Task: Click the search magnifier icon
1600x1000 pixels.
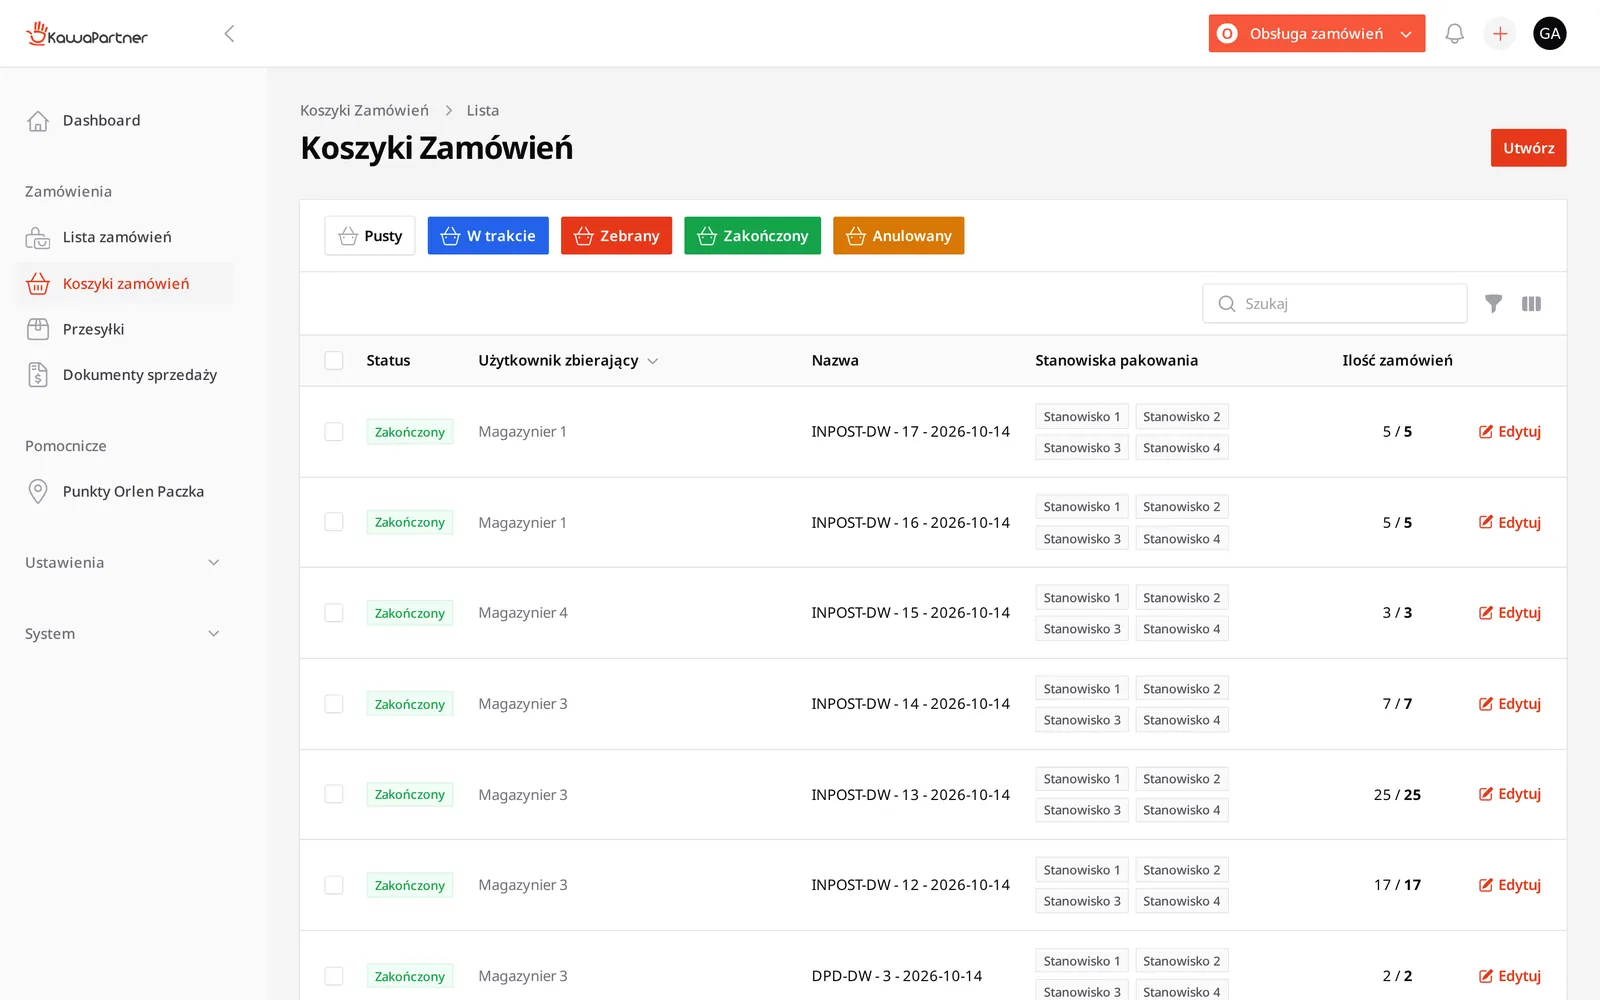Action: pyautogui.click(x=1227, y=304)
